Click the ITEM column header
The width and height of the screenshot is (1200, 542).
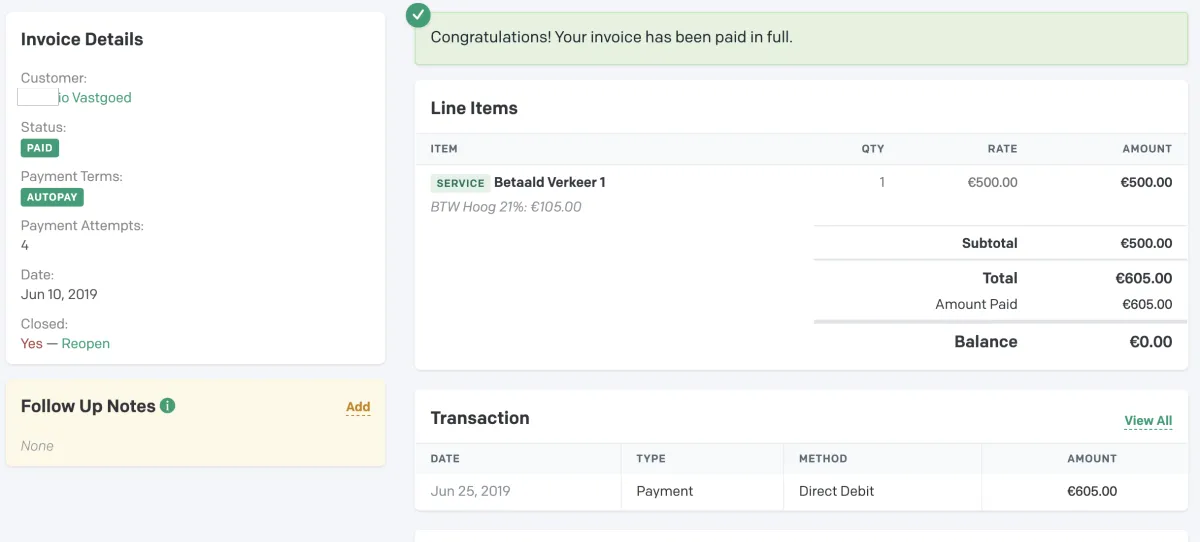pyautogui.click(x=444, y=149)
